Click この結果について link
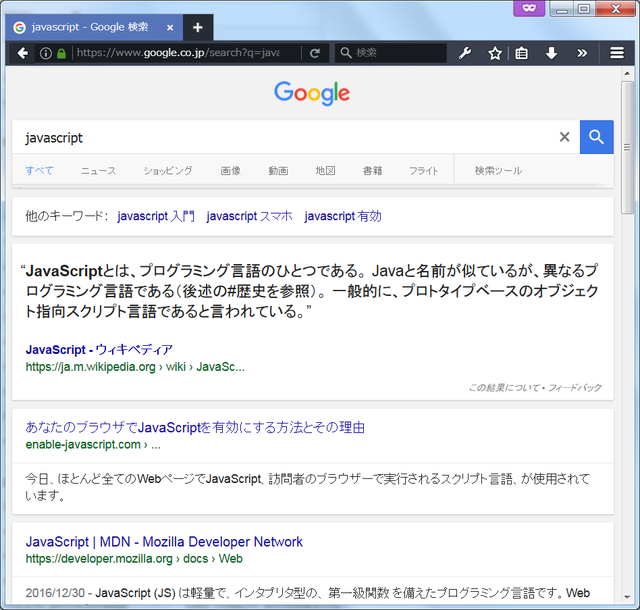640x610 pixels. [x=504, y=387]
